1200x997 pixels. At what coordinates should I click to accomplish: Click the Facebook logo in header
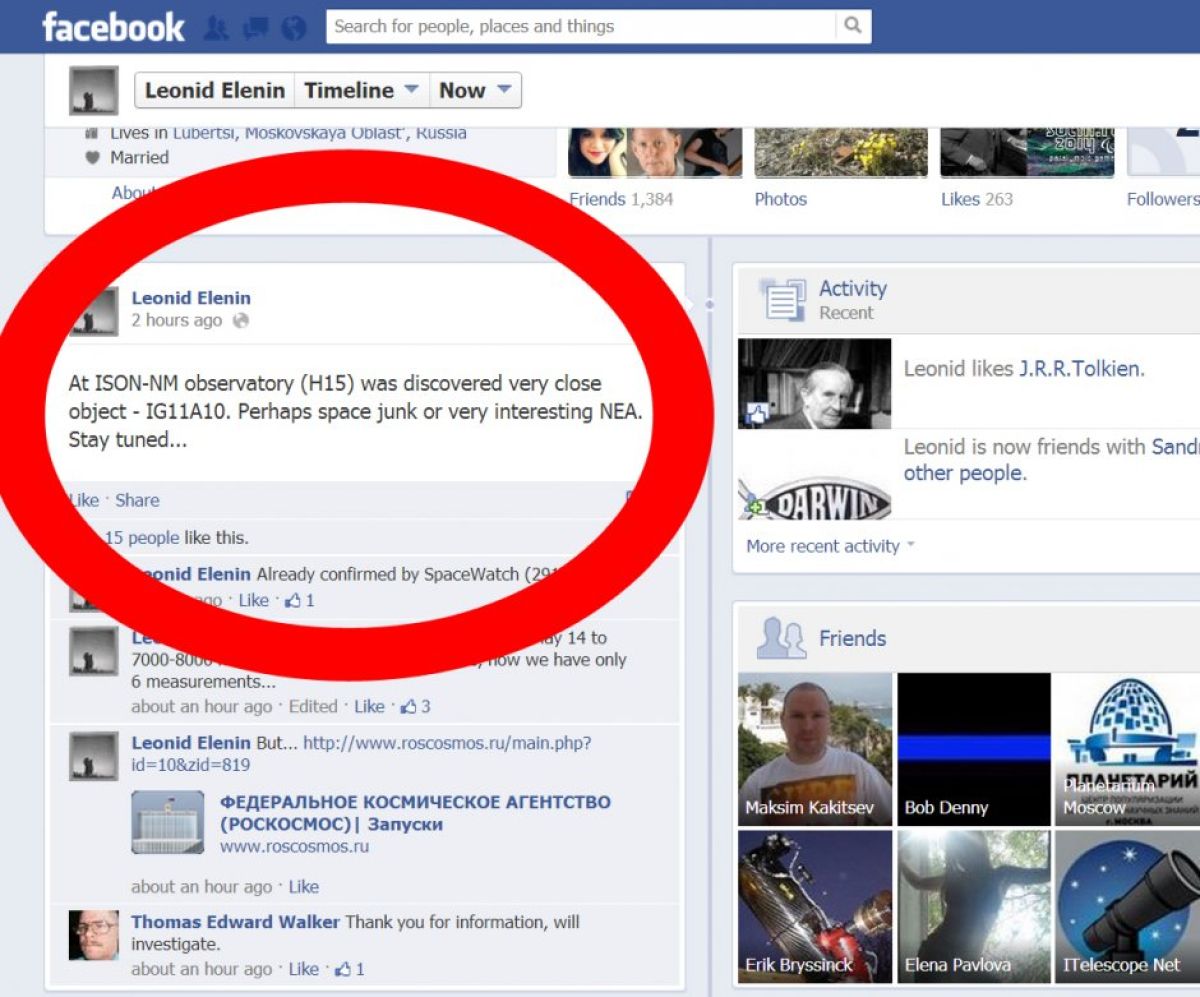113,27
